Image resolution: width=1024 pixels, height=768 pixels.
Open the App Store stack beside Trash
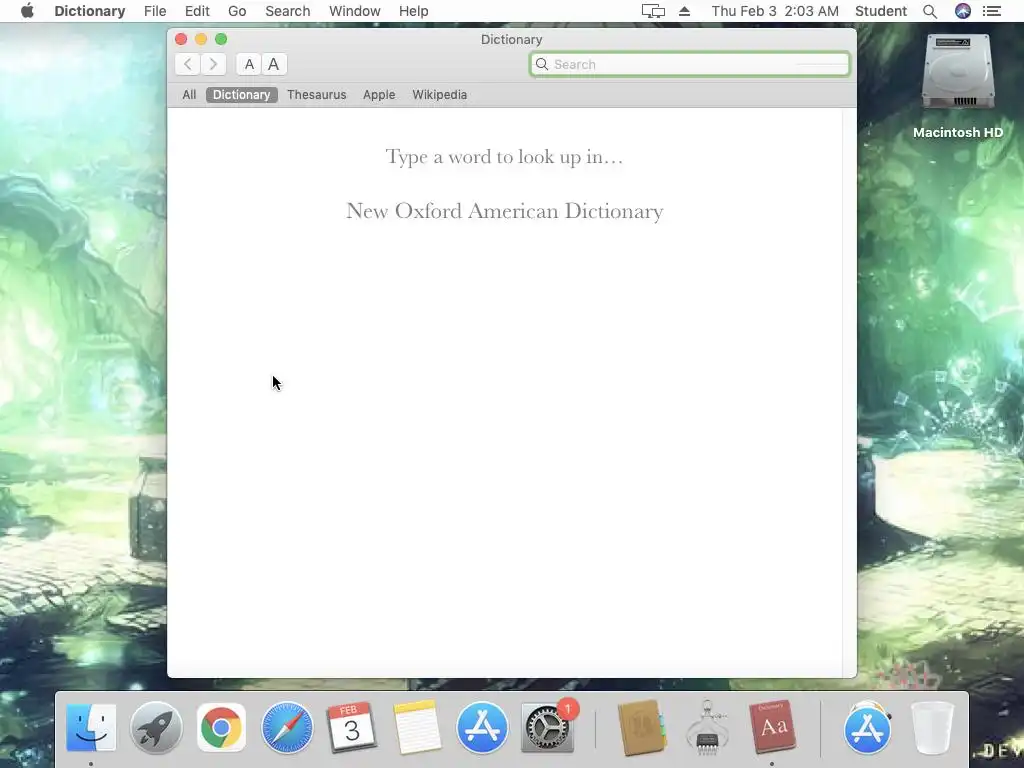pyautogui.click(x=867, y=727)
